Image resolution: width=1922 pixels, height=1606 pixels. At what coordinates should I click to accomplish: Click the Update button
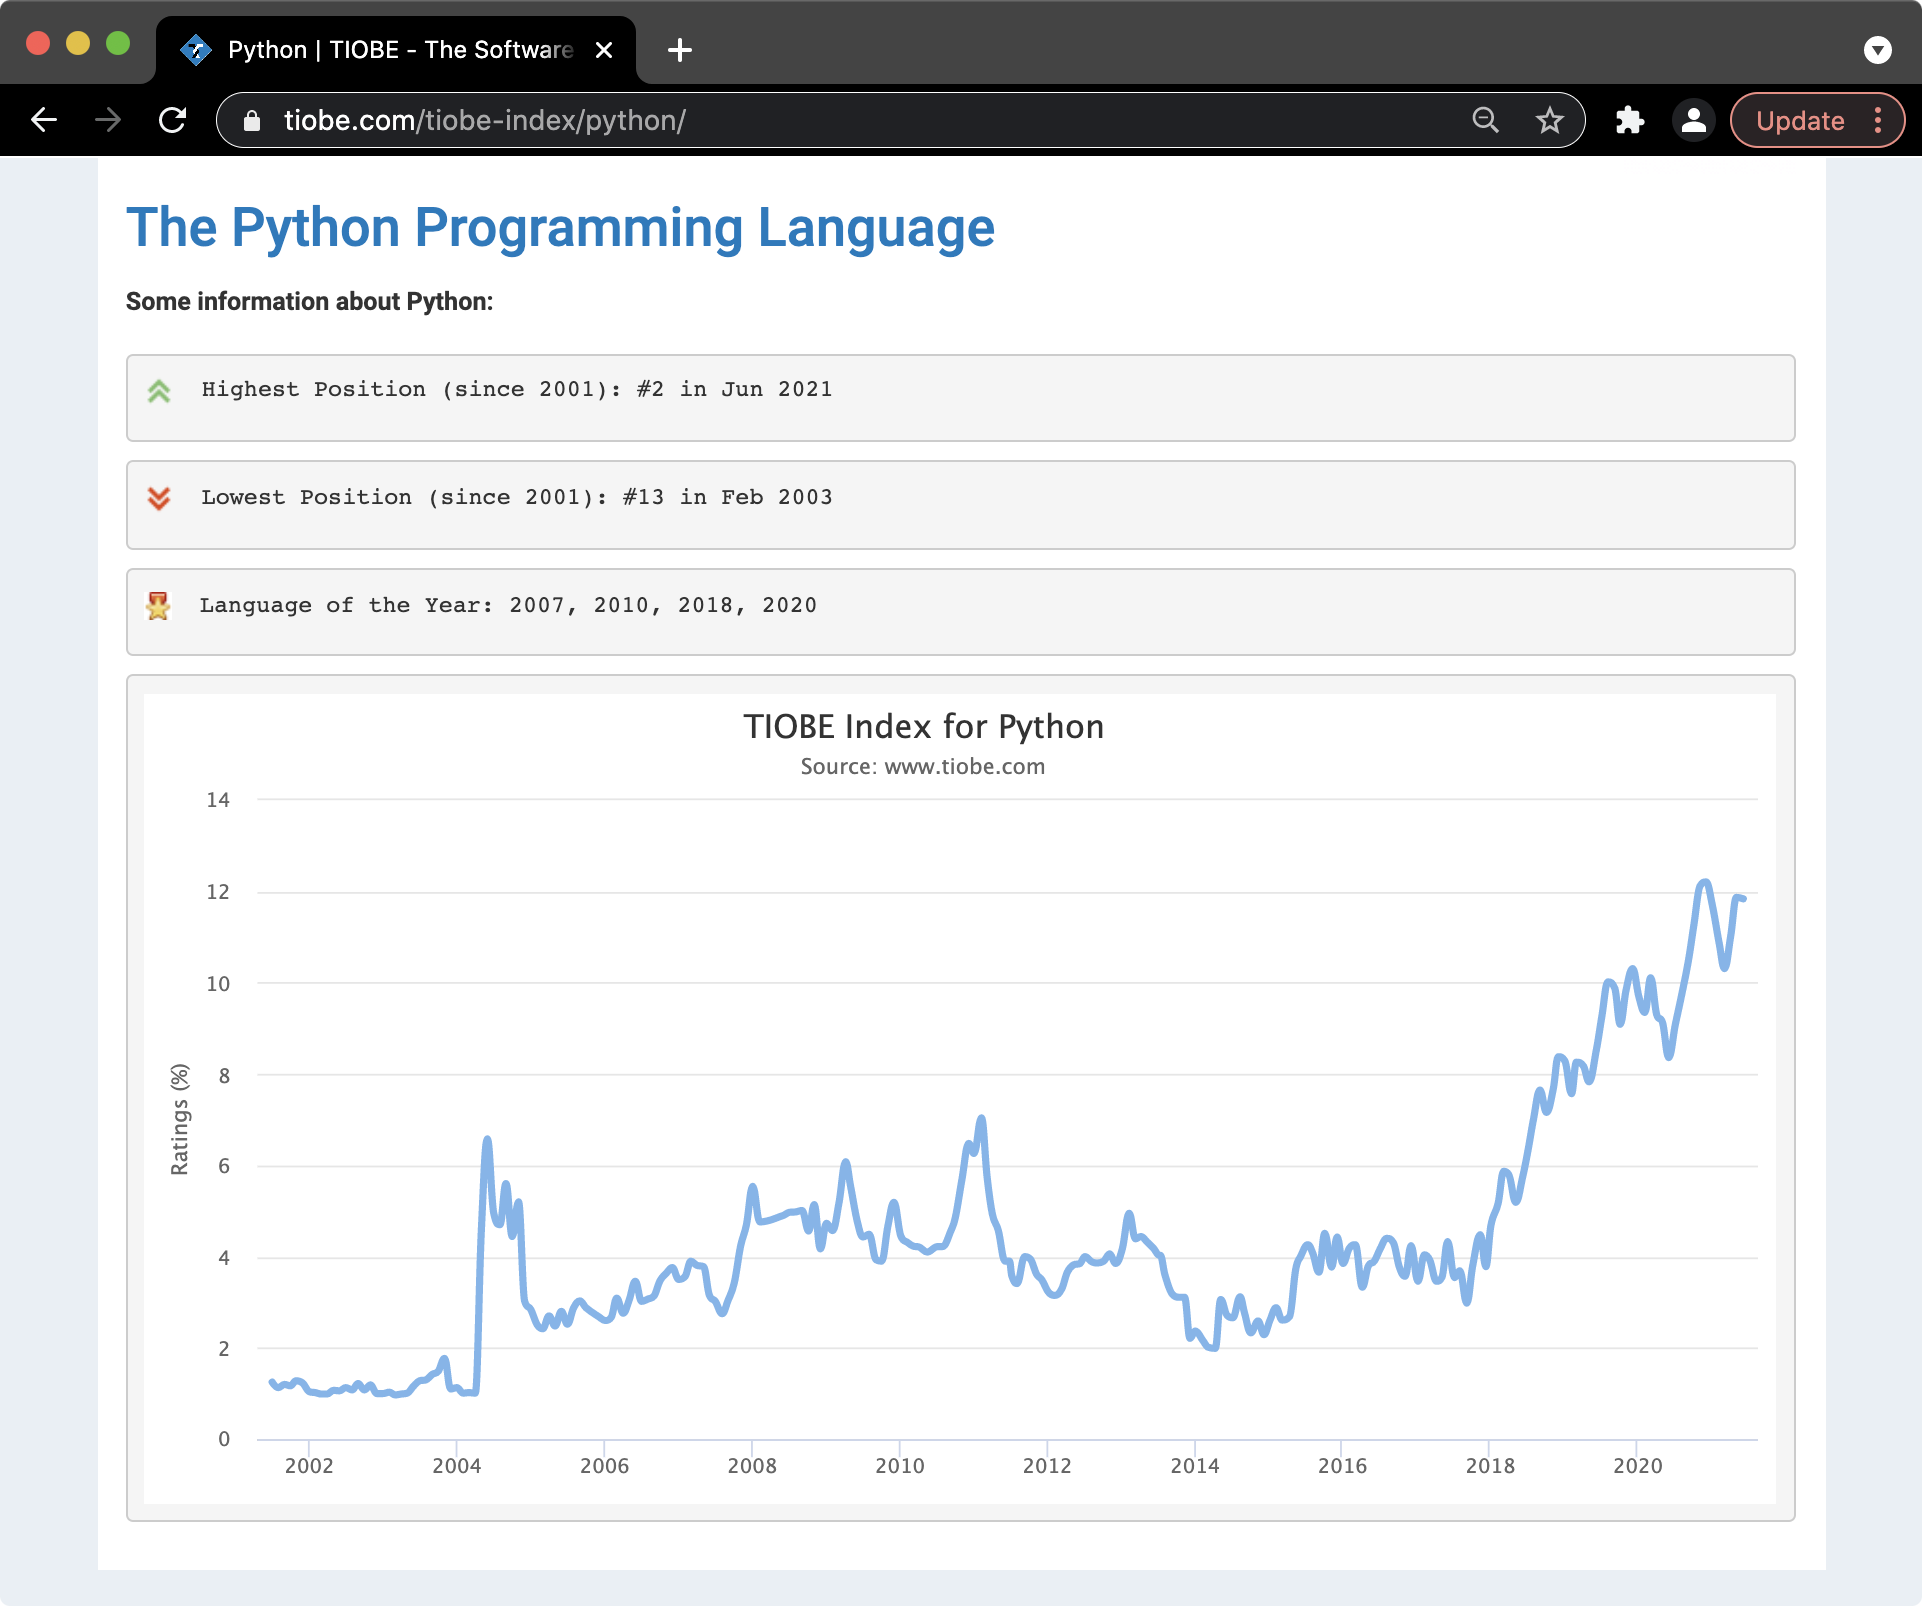point(1800,121)
